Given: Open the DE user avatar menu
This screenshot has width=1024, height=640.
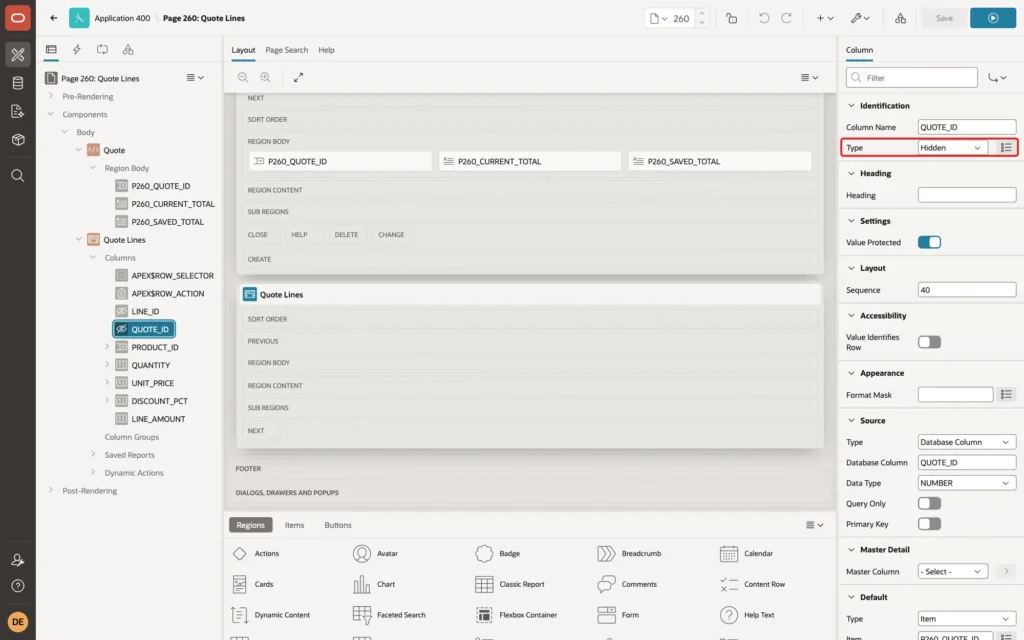Looking at the screenshot, I should pyautogui.click(x=18, y=621).
